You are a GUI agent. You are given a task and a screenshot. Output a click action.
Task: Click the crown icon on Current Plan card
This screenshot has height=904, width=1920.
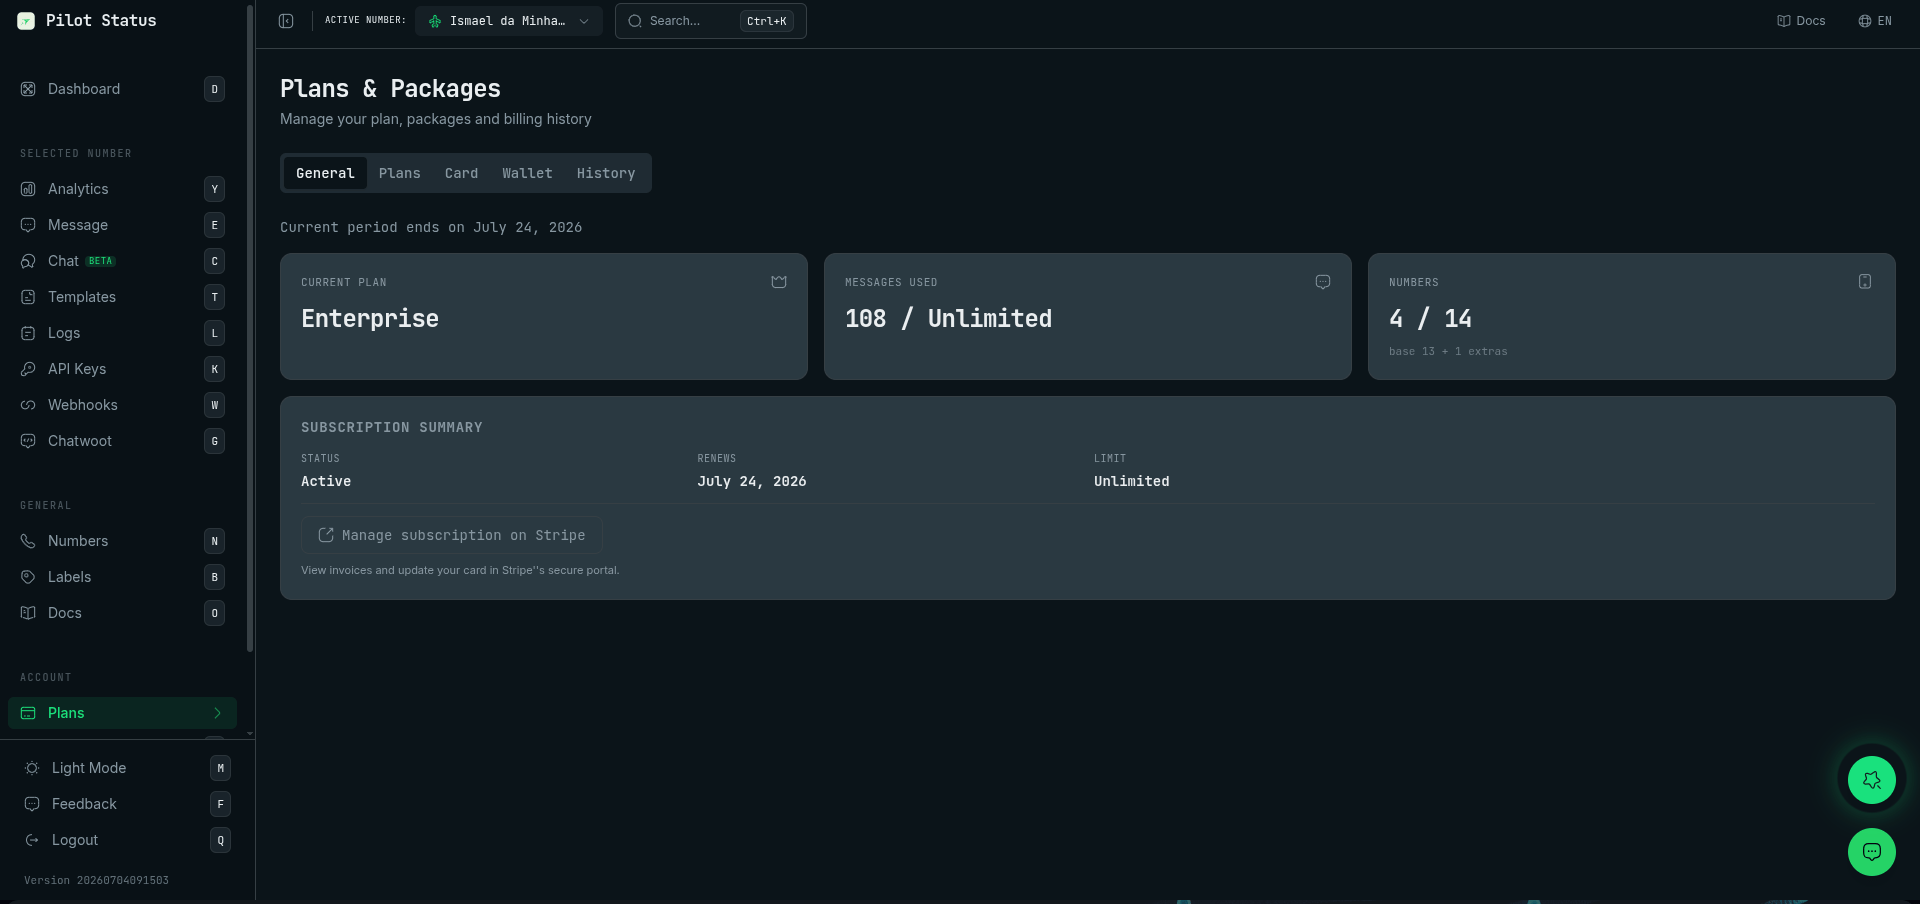pos(779,282)
